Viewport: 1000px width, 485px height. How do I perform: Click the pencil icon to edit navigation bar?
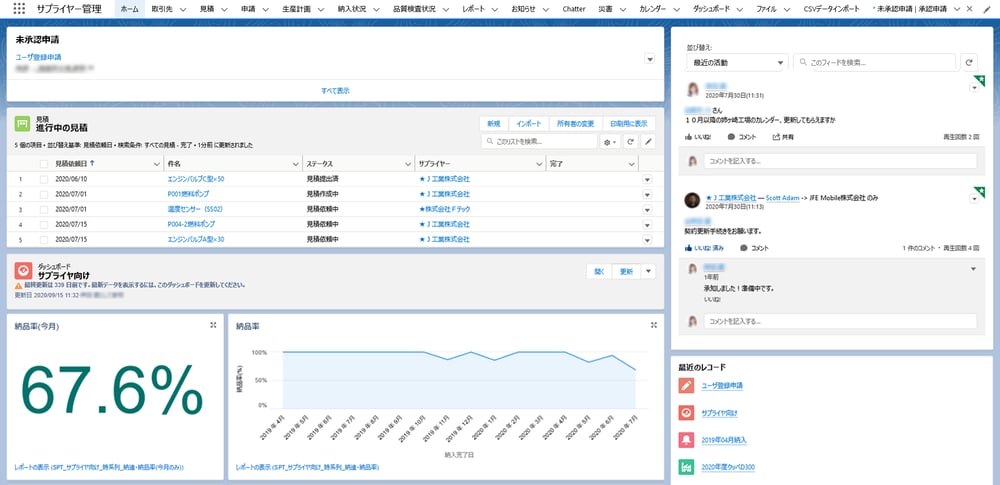click(x=989, y=8)
